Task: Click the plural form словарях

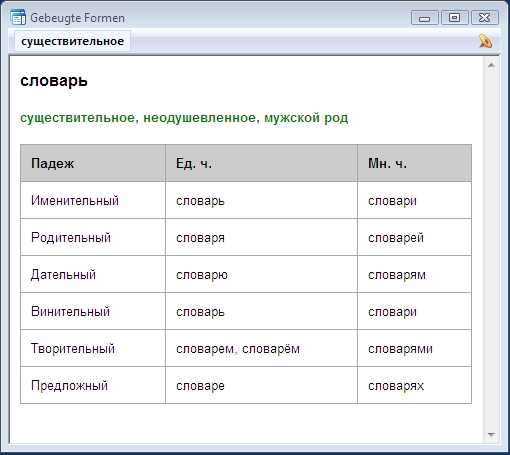Action: pyautogui.click(x=396, y=386)
